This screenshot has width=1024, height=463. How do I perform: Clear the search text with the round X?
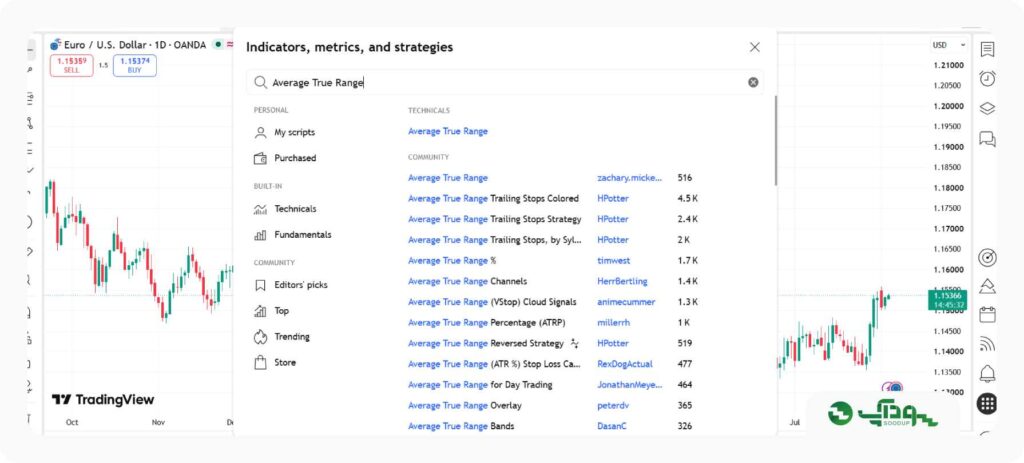tap(753, 82)
